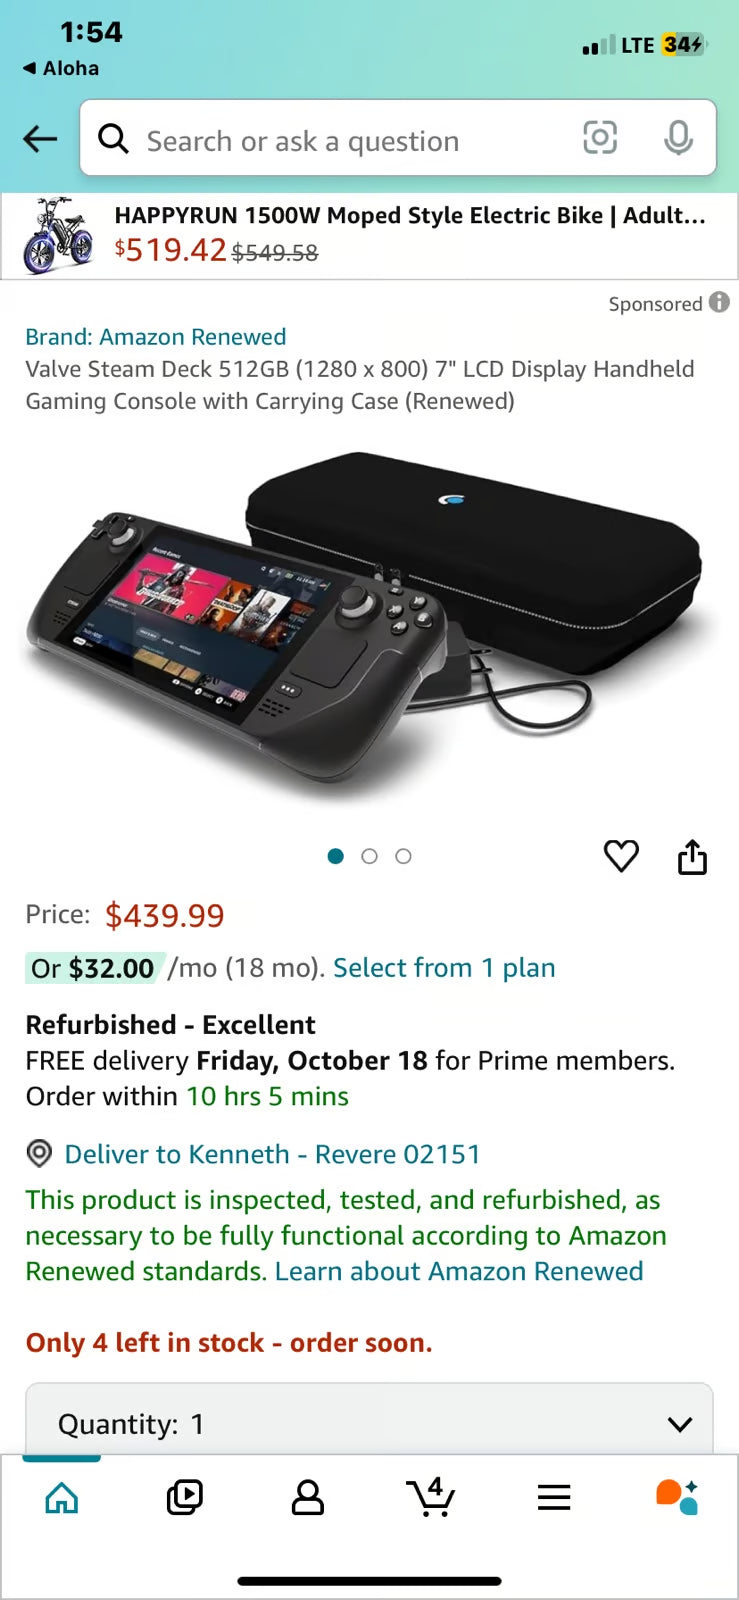The width and height of the screenshot is (739, 1600).
Task: Add Steam Deck to wish list heart
Action: point(621,856)
